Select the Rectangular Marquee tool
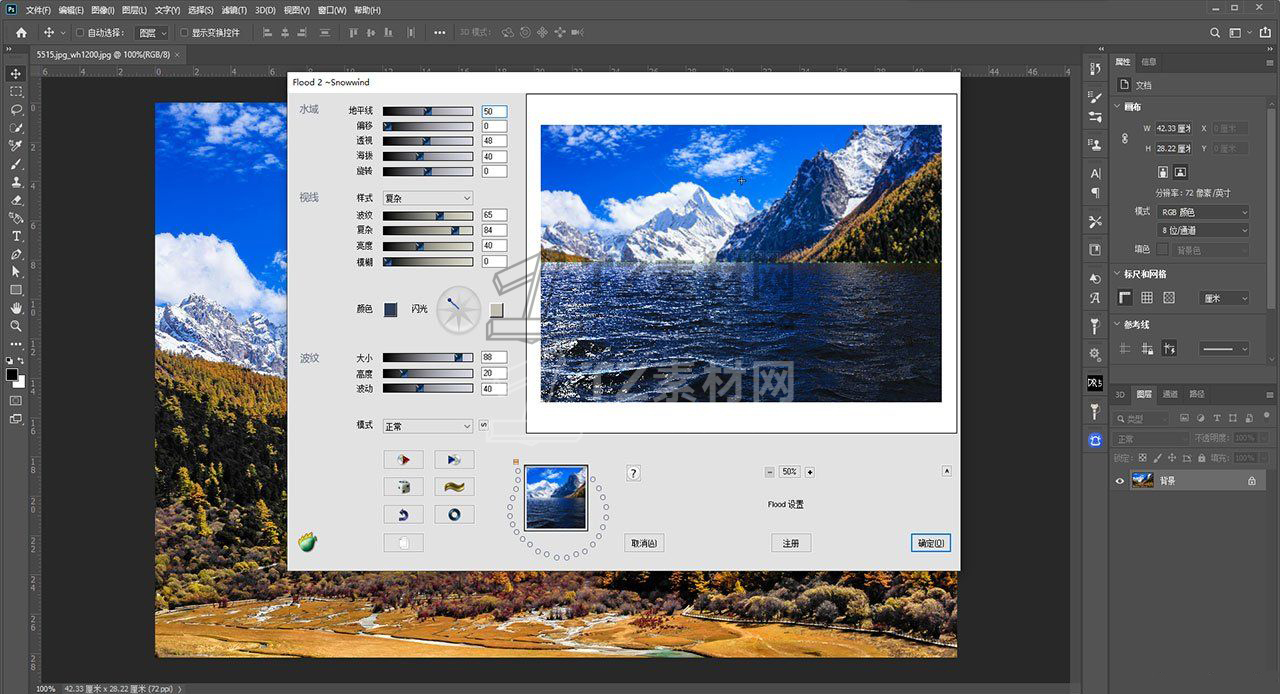The height and width of the screenshot is (694, 1280). coord(16,91)
